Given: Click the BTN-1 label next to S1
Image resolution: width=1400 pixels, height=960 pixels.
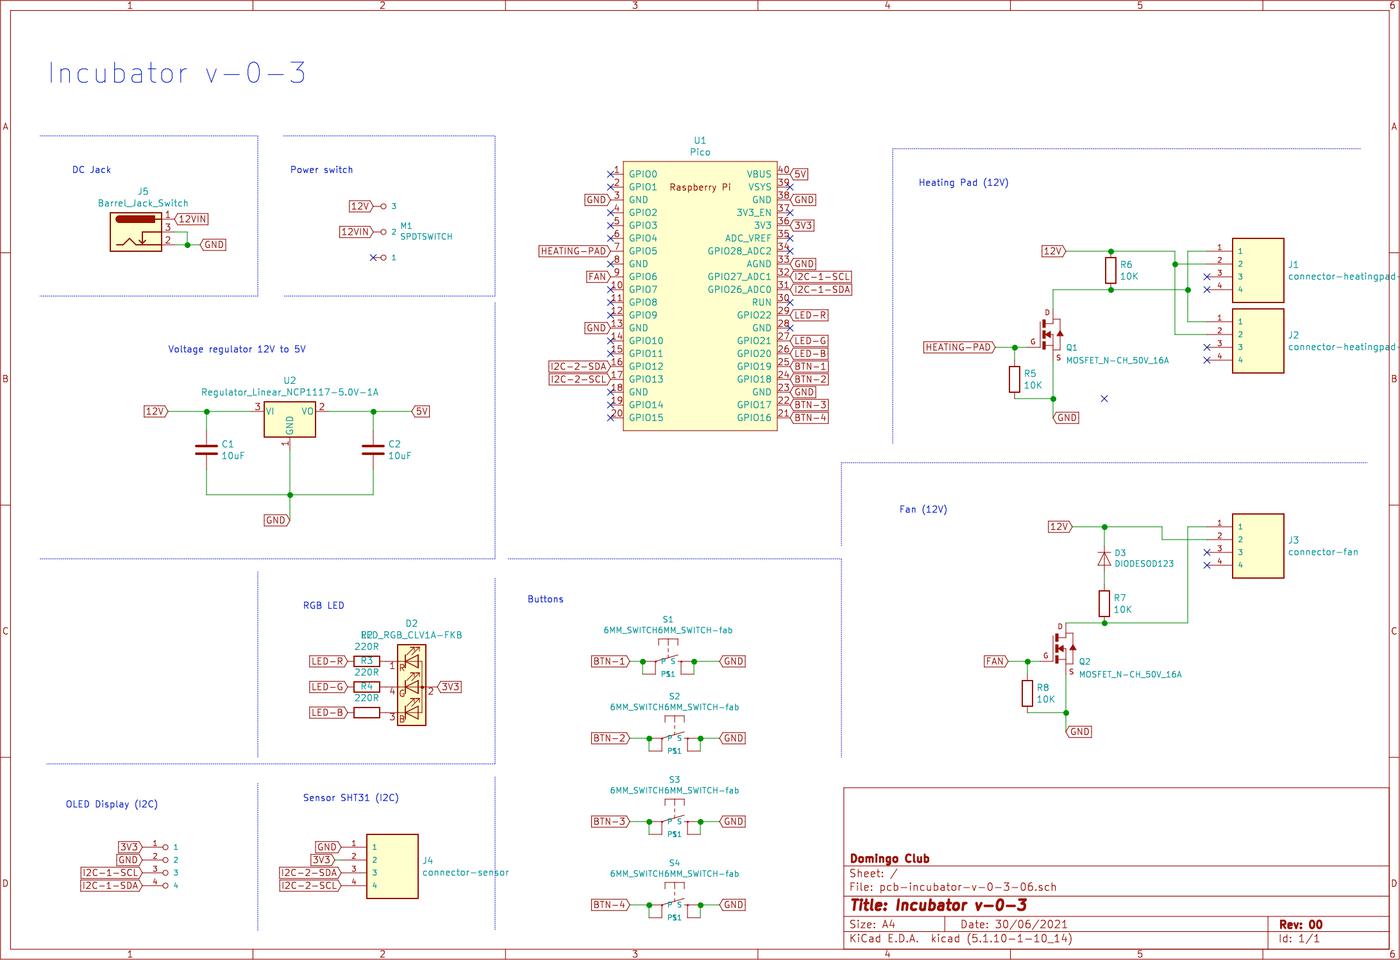Looking at the screenshot, I should coord(610,661).
